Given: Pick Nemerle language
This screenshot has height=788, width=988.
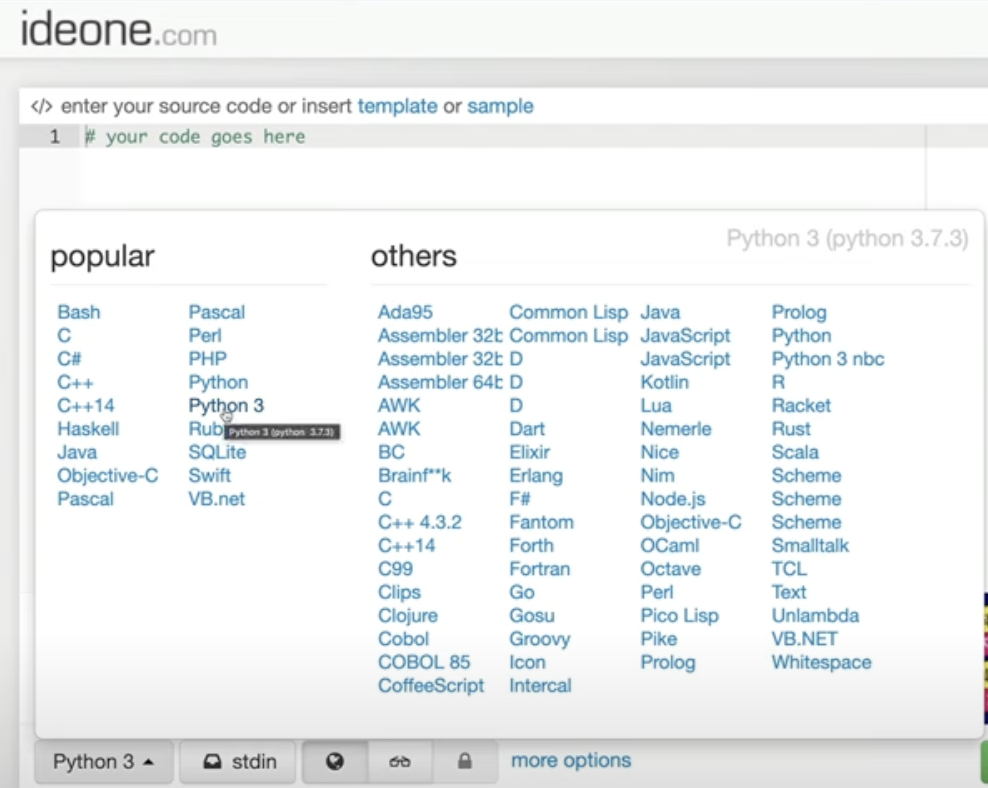Looking at the screenshot, I should point(675,428).
